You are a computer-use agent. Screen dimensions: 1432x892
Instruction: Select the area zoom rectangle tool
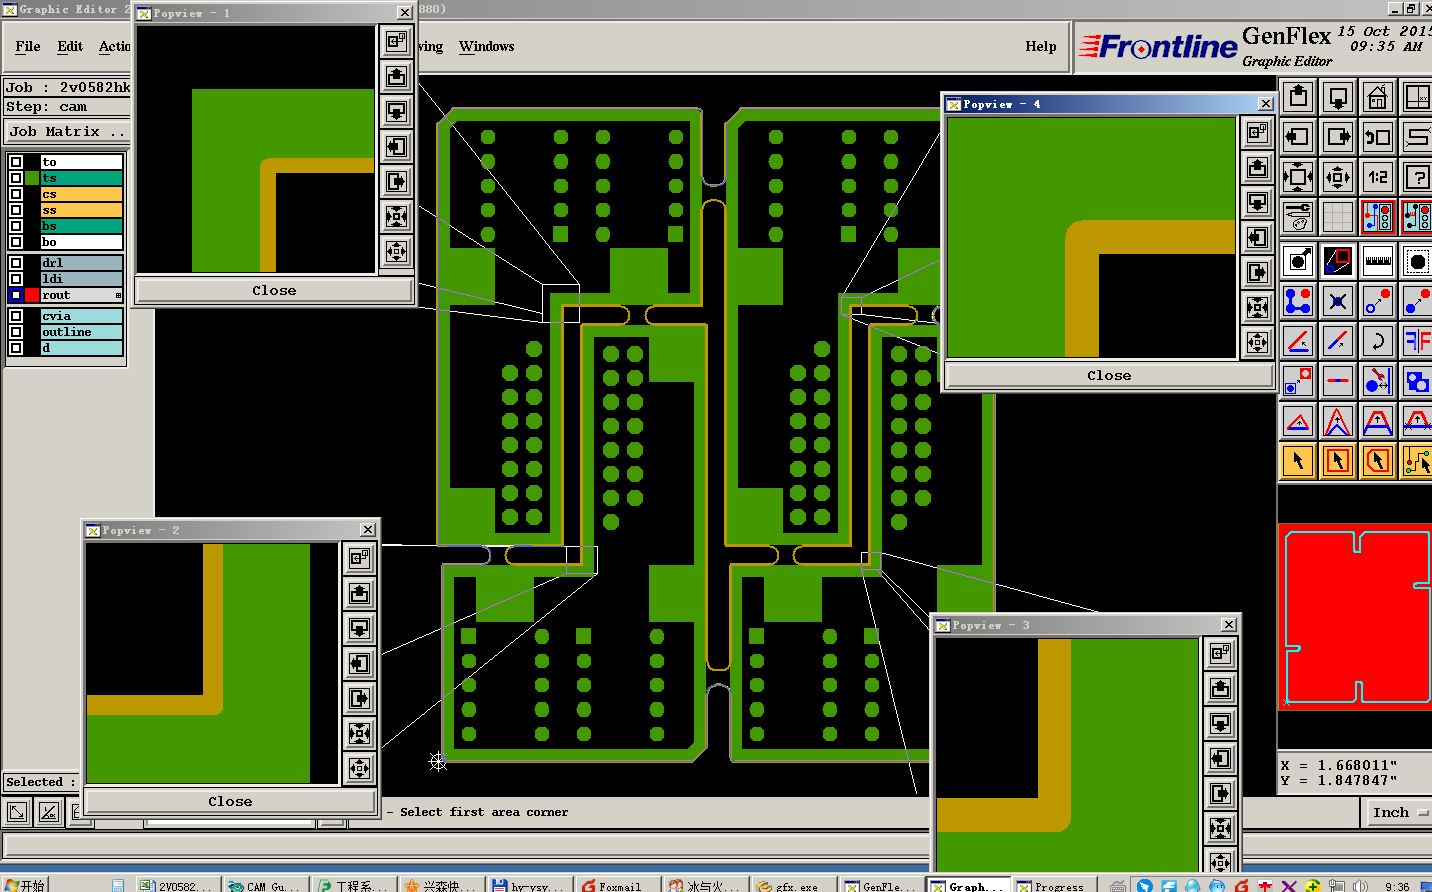pyautogui.click(x=1338, y=261)
